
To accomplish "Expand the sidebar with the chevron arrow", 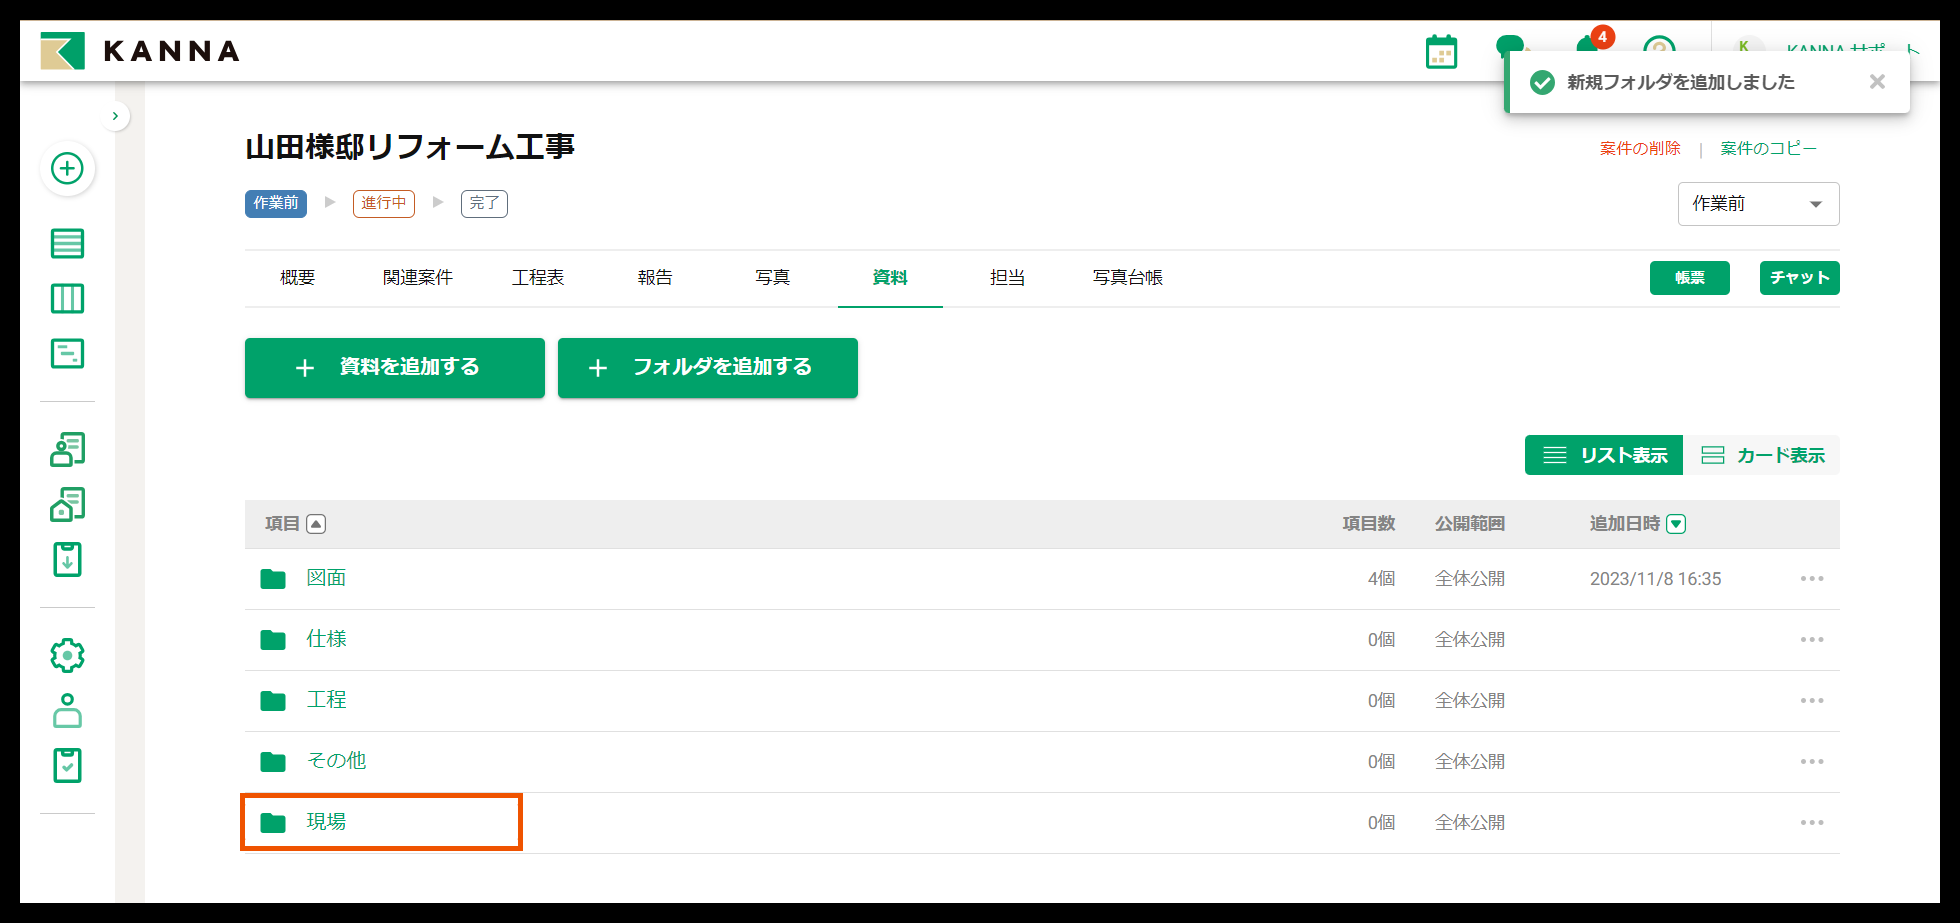I will point(116,116).
